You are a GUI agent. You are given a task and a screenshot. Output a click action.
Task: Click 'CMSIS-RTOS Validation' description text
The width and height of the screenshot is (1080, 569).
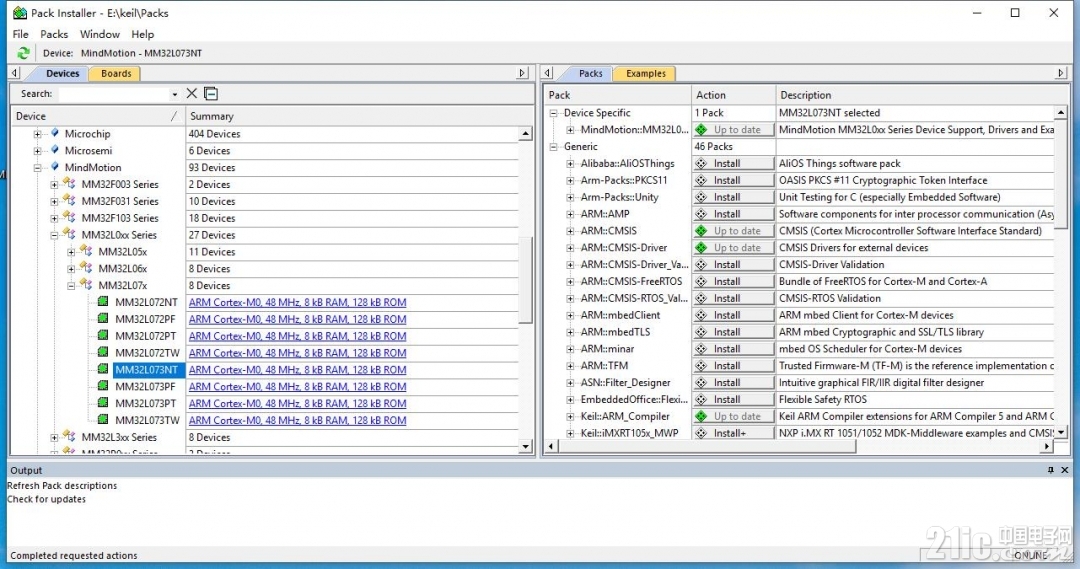pyautogui.click(x=830, y=298)
